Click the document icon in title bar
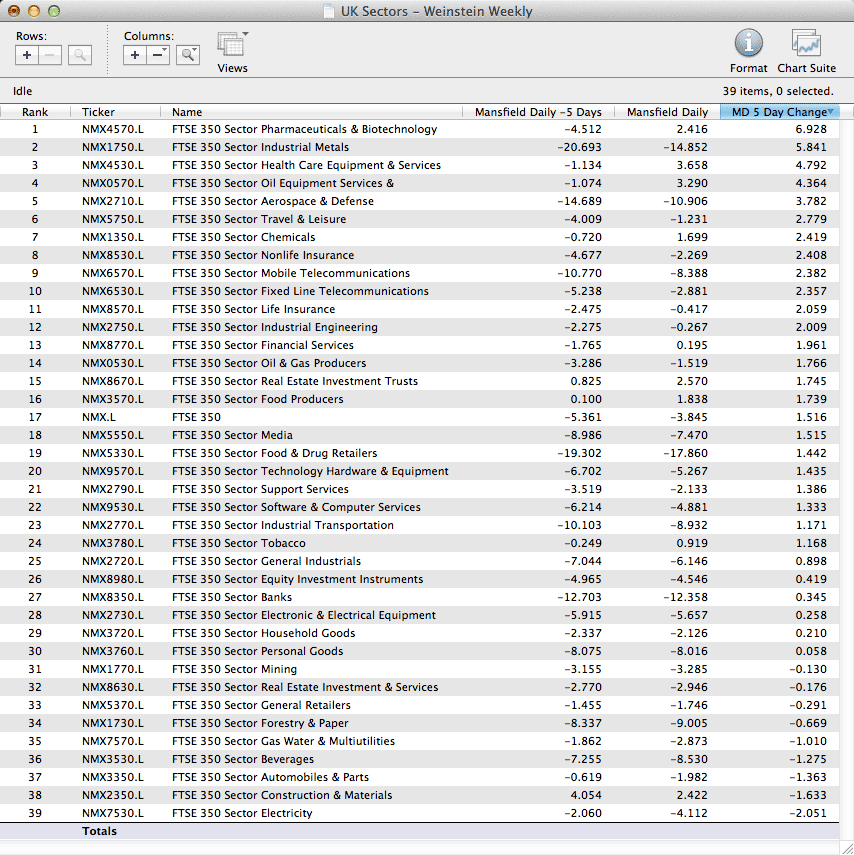Viewport: 854px width, 855px height. (329, 12)
